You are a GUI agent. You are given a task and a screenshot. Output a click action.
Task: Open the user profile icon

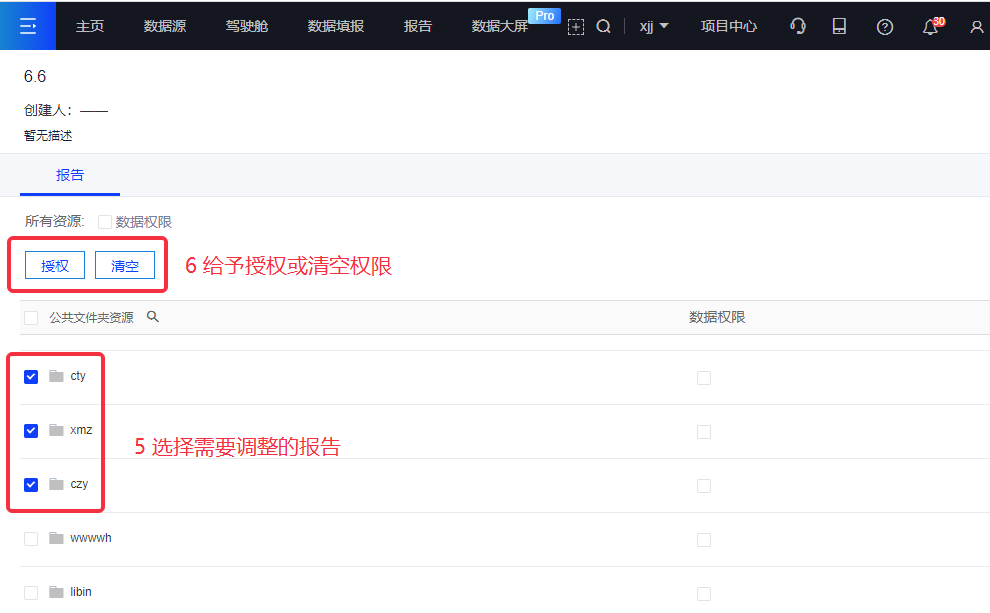(976, 27)
